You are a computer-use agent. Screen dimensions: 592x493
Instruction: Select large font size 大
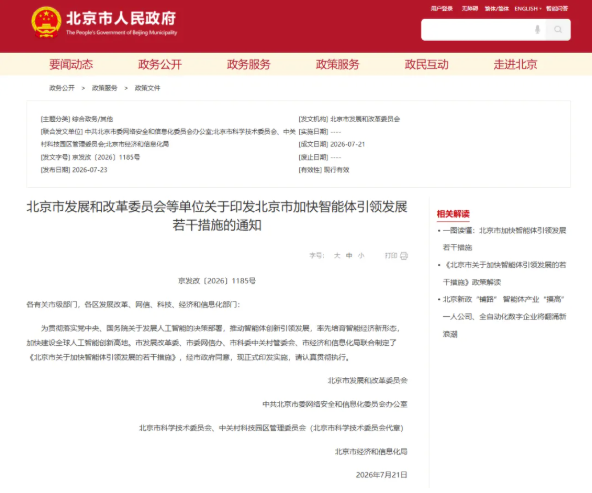tap(337, 256)
